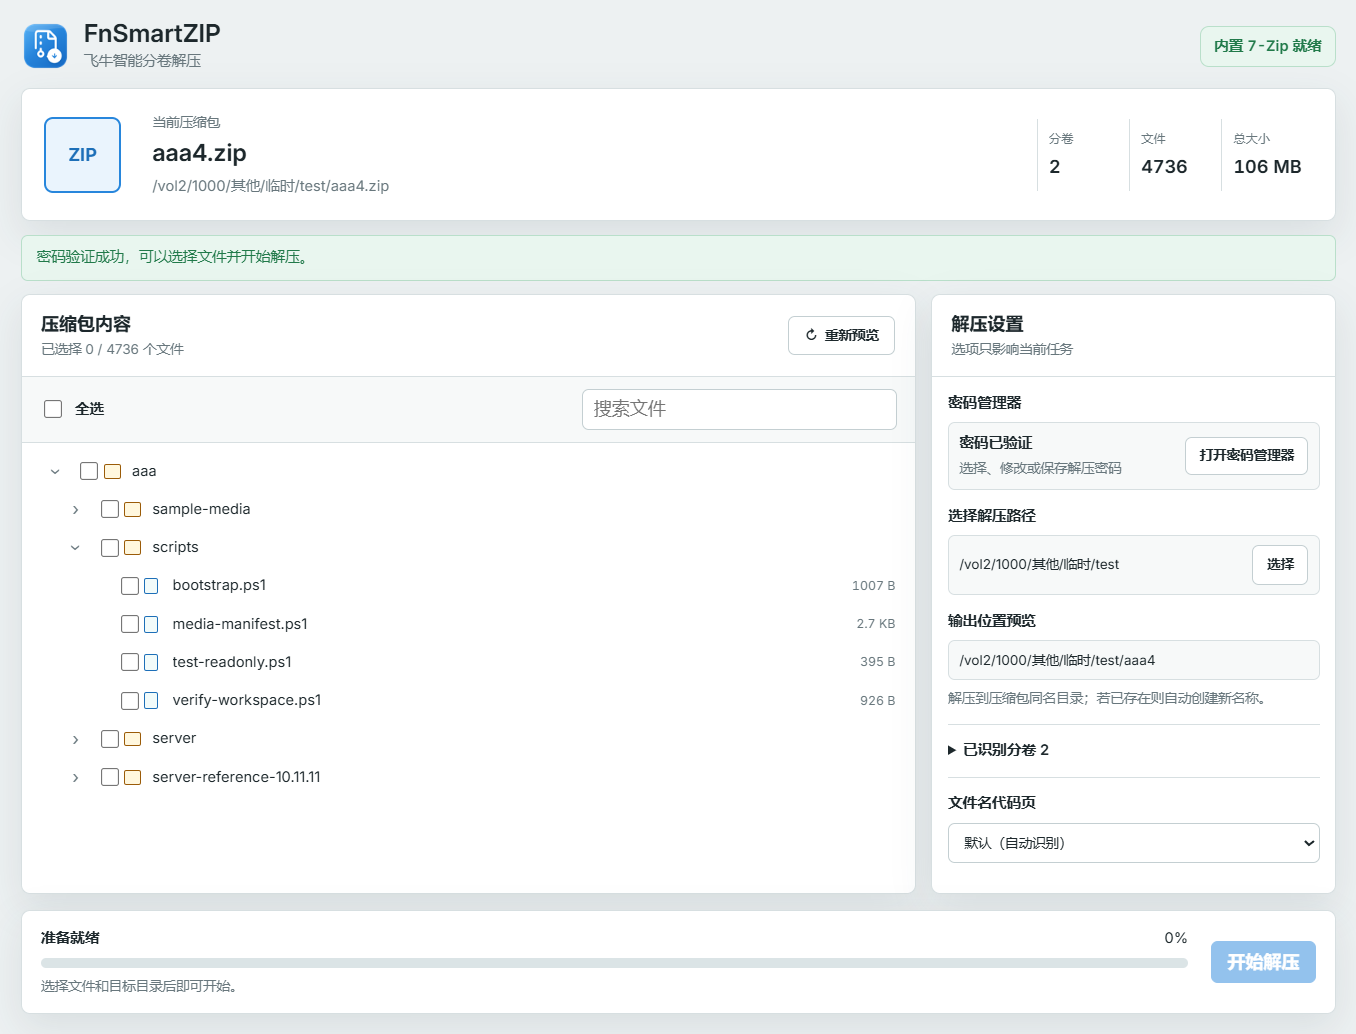Click the verify-workspace.ps1 file icon
This screenshot has height=1034, width=1356.
coord(151,701)
